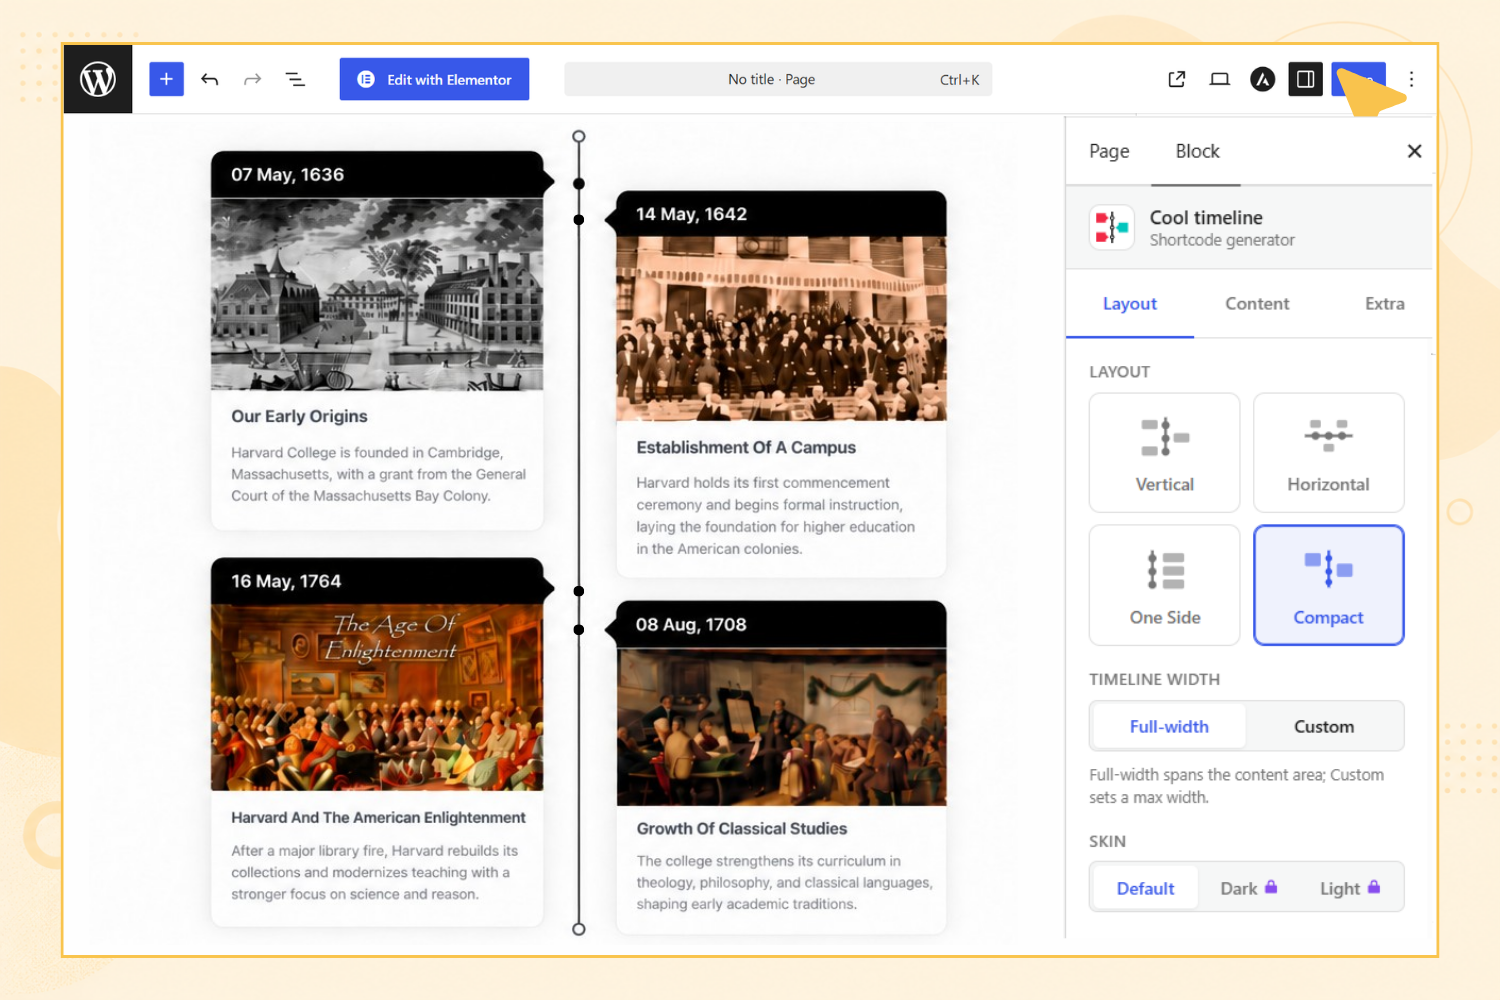Image resolution: width=1500 pixels, height=1000 pixels.
Task: Open the block inserter plus button
Action: 166,79
